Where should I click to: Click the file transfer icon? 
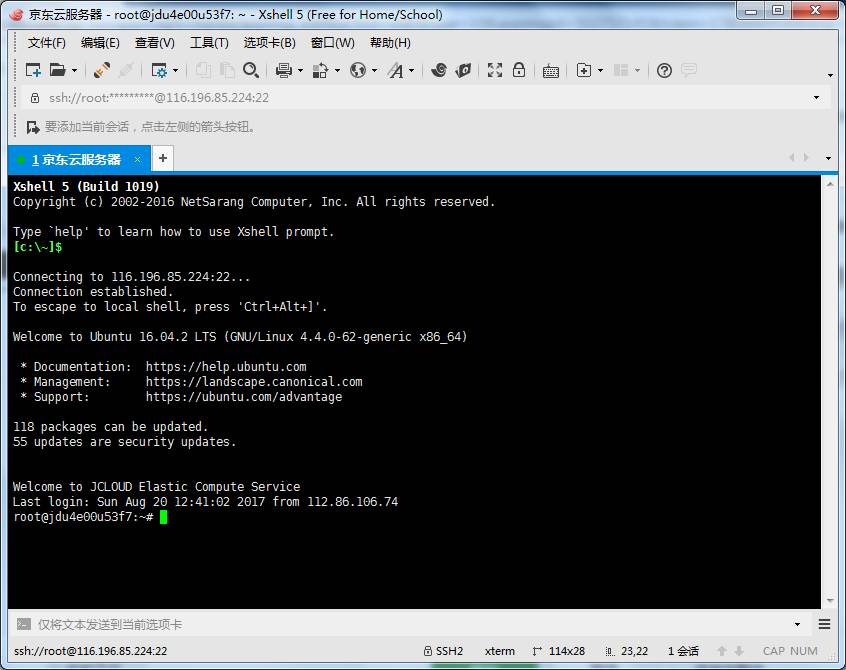click(320, 70)
